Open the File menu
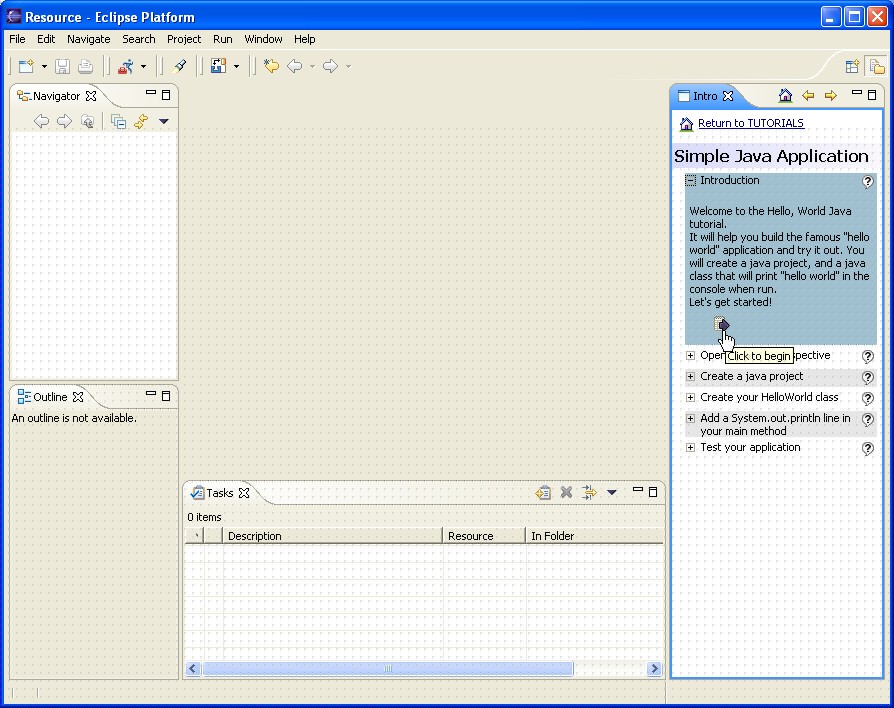 18,39
